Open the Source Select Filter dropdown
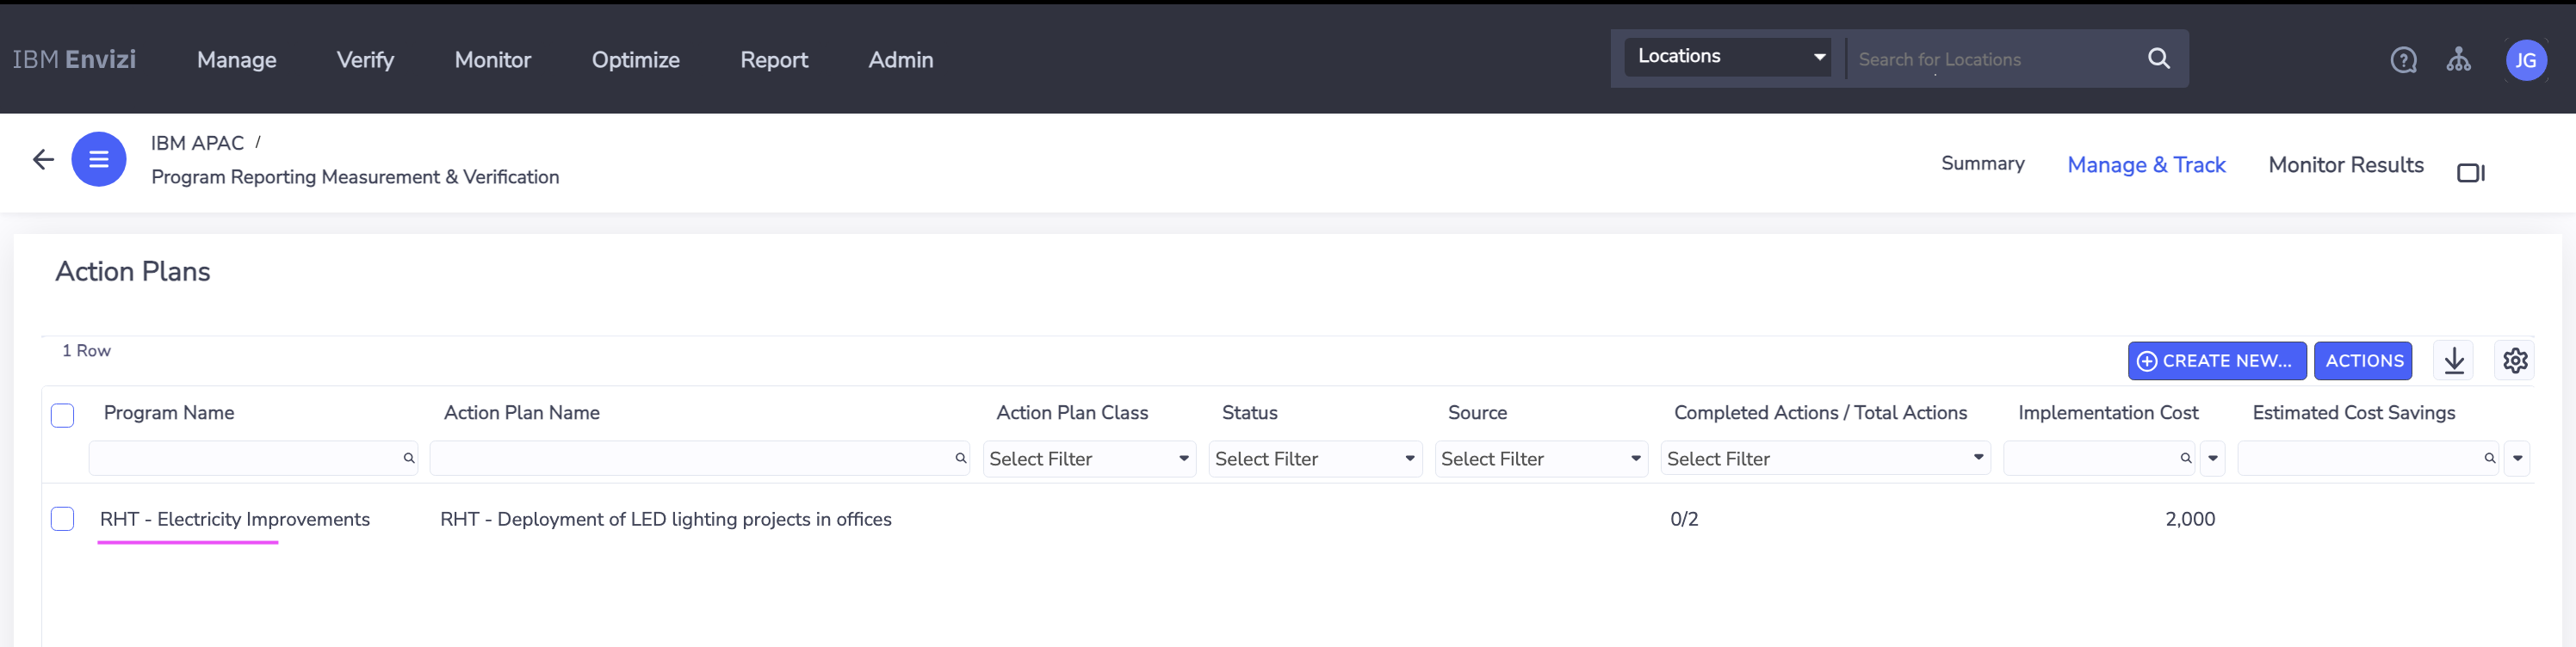The height and width of the screenshot is (647, 2576). click(1540, 459)
